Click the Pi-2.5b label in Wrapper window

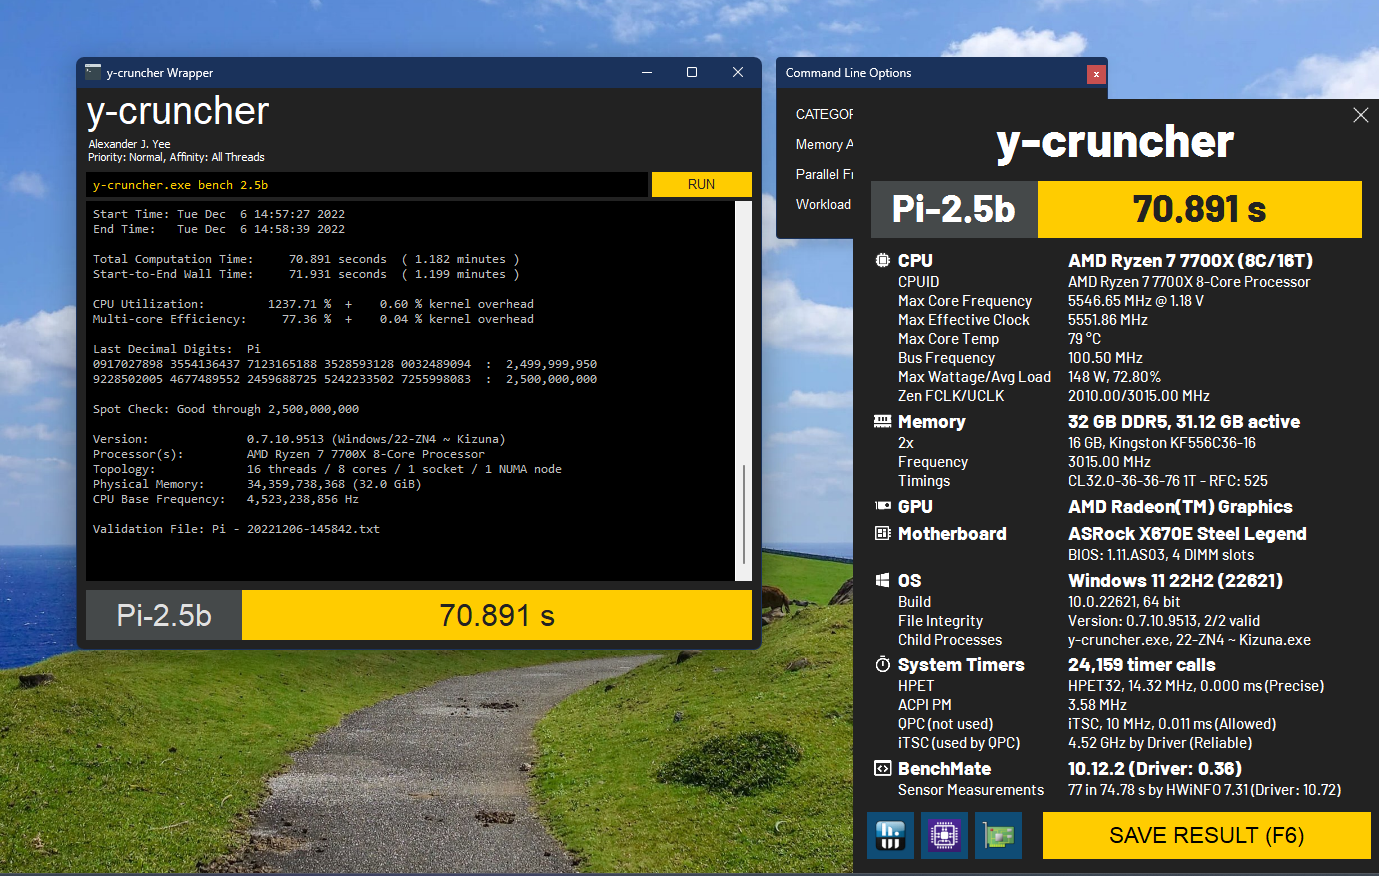coord(164,615)
